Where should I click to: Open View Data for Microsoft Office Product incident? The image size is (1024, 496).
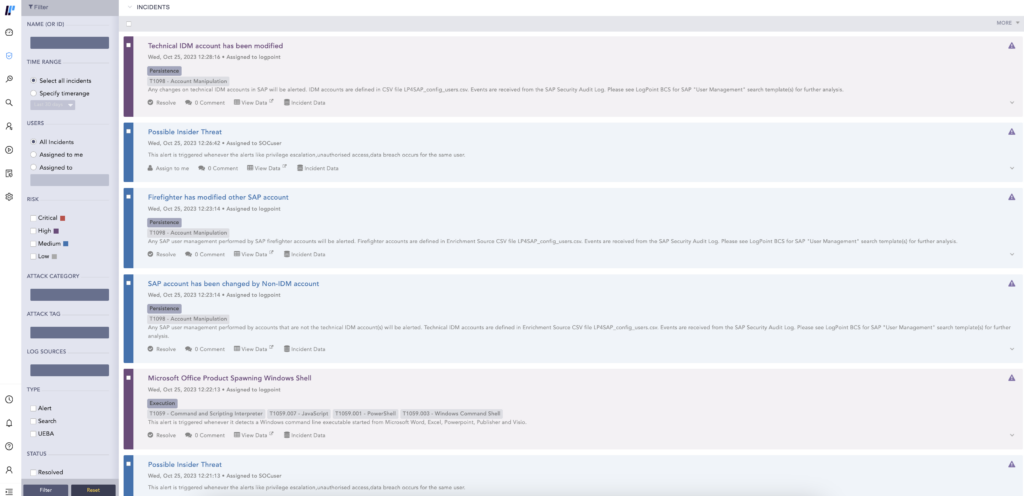point(253,435)
